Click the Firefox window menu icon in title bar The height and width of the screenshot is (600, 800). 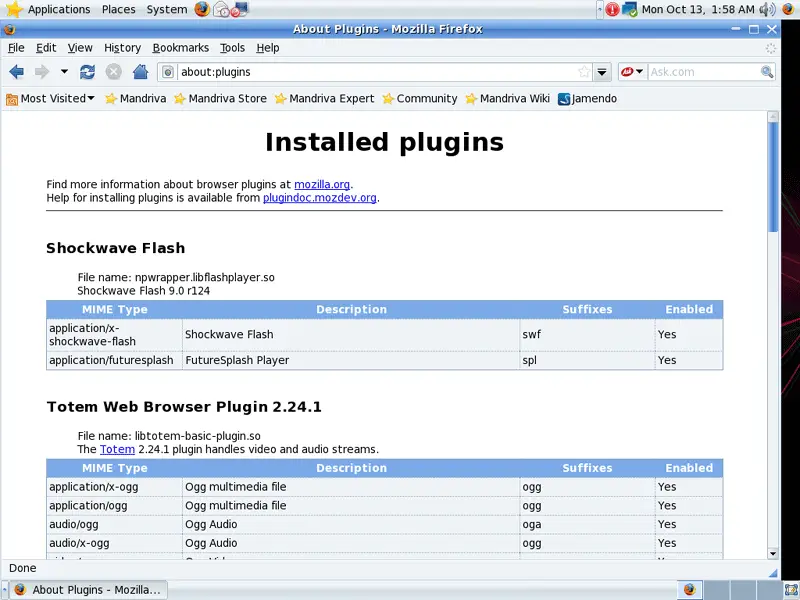tap(9, 29)
